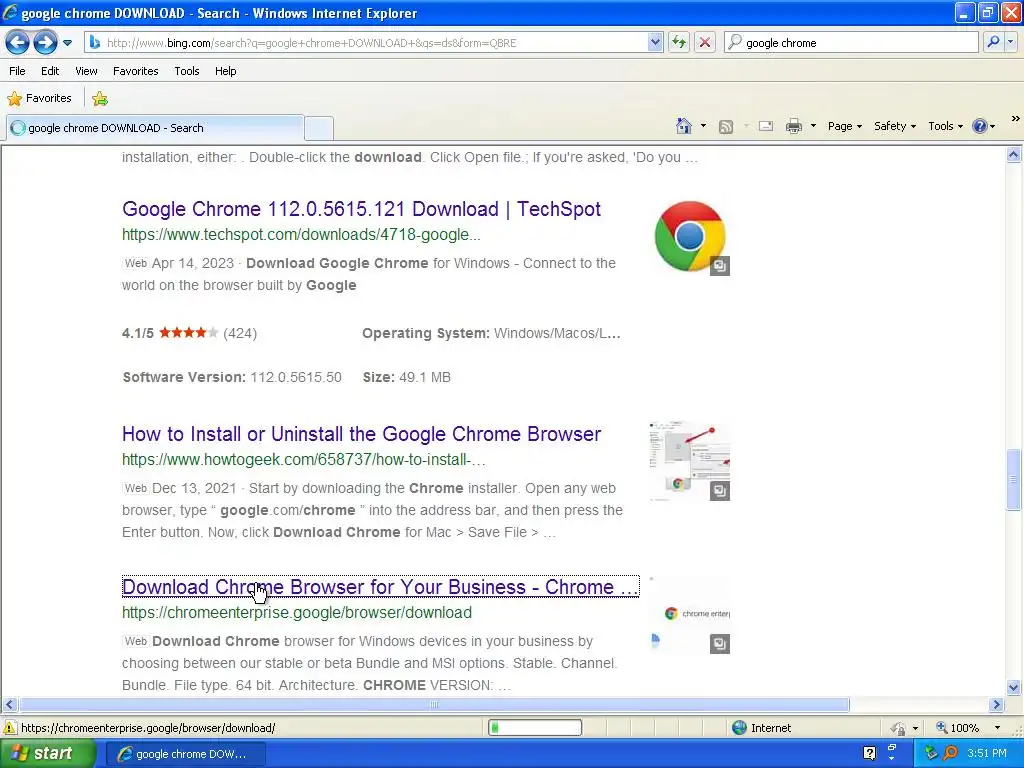Viewport: 1024px width, 768px height.
Task: Open the Edit menu
Action: 50,71
